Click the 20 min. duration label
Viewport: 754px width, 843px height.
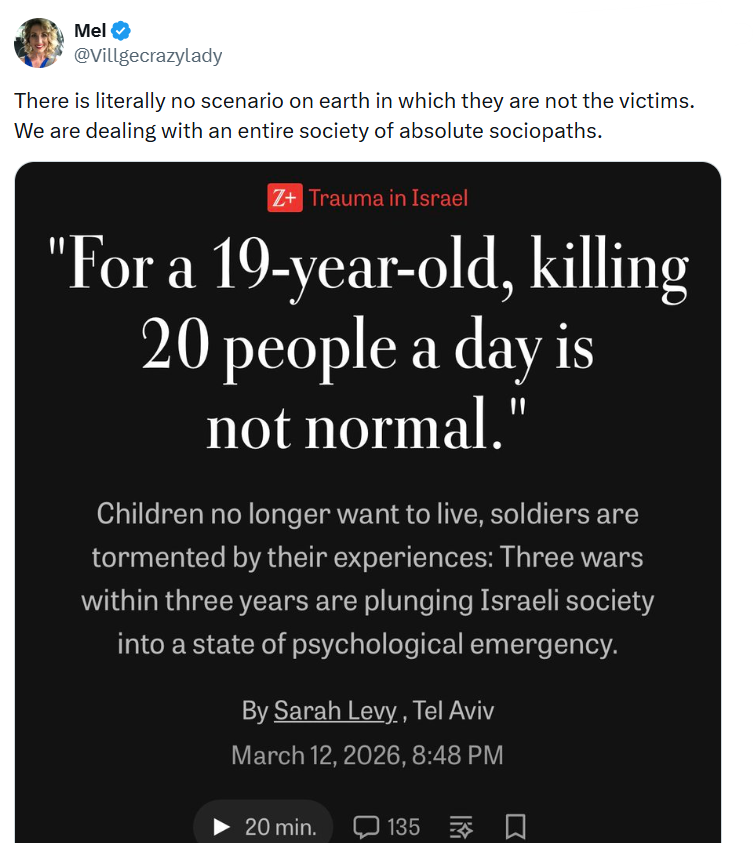(281, 827)
